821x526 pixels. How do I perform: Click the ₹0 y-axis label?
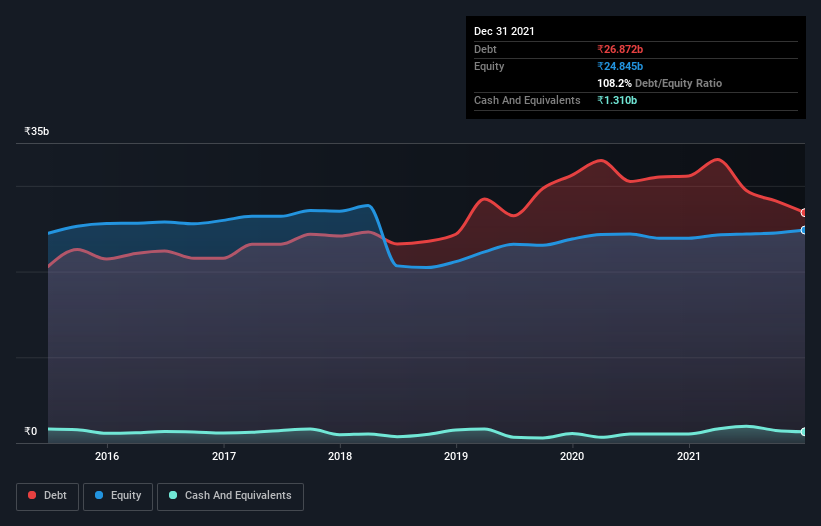pyautogui.click(x=31, y=431)
